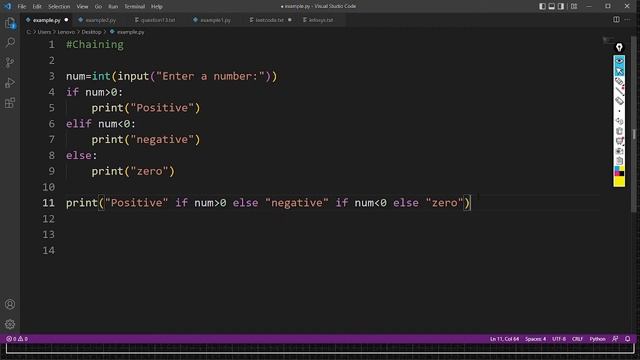Click the screenshot camera icon in annotation toolbar

[619, 151]
